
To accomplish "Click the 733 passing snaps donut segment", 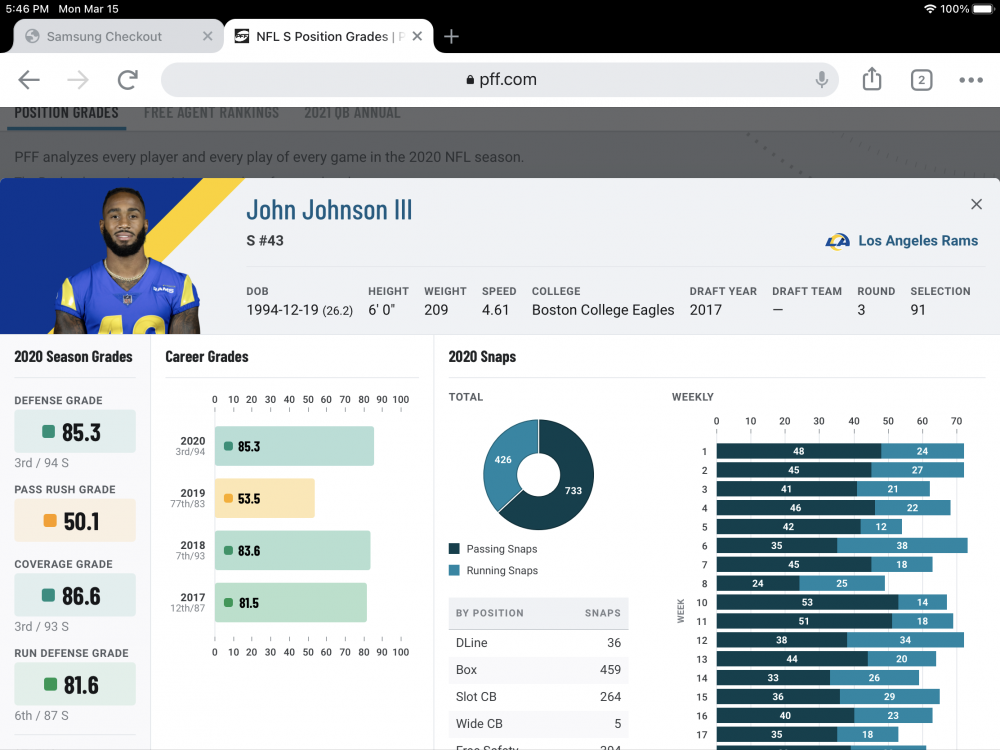I will (x=573, y=490).
